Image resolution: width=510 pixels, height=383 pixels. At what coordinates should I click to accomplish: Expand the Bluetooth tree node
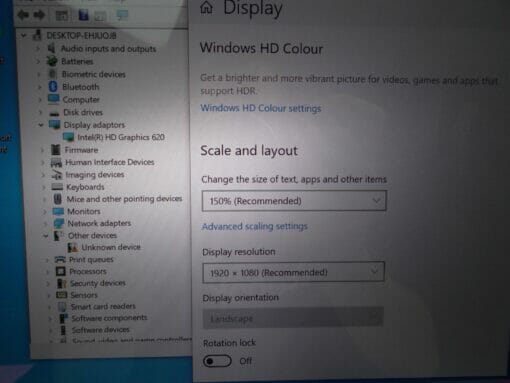40,87
